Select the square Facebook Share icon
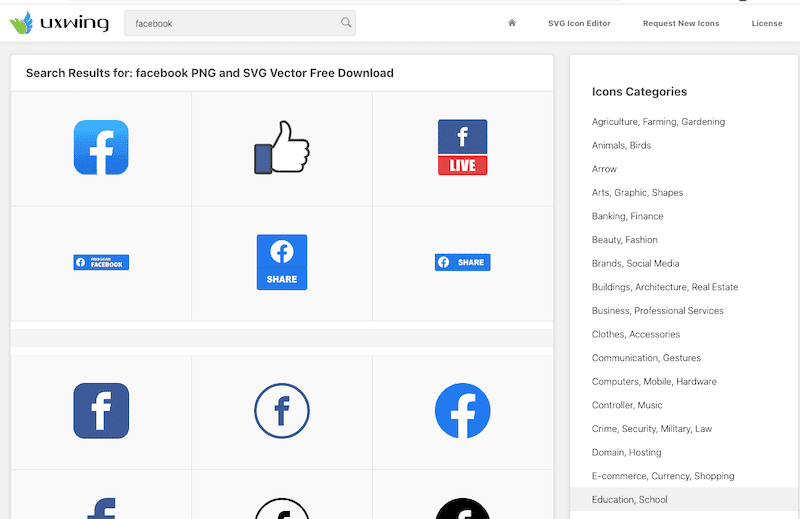Viewport: 800px width, 519px height. [281, 262]
